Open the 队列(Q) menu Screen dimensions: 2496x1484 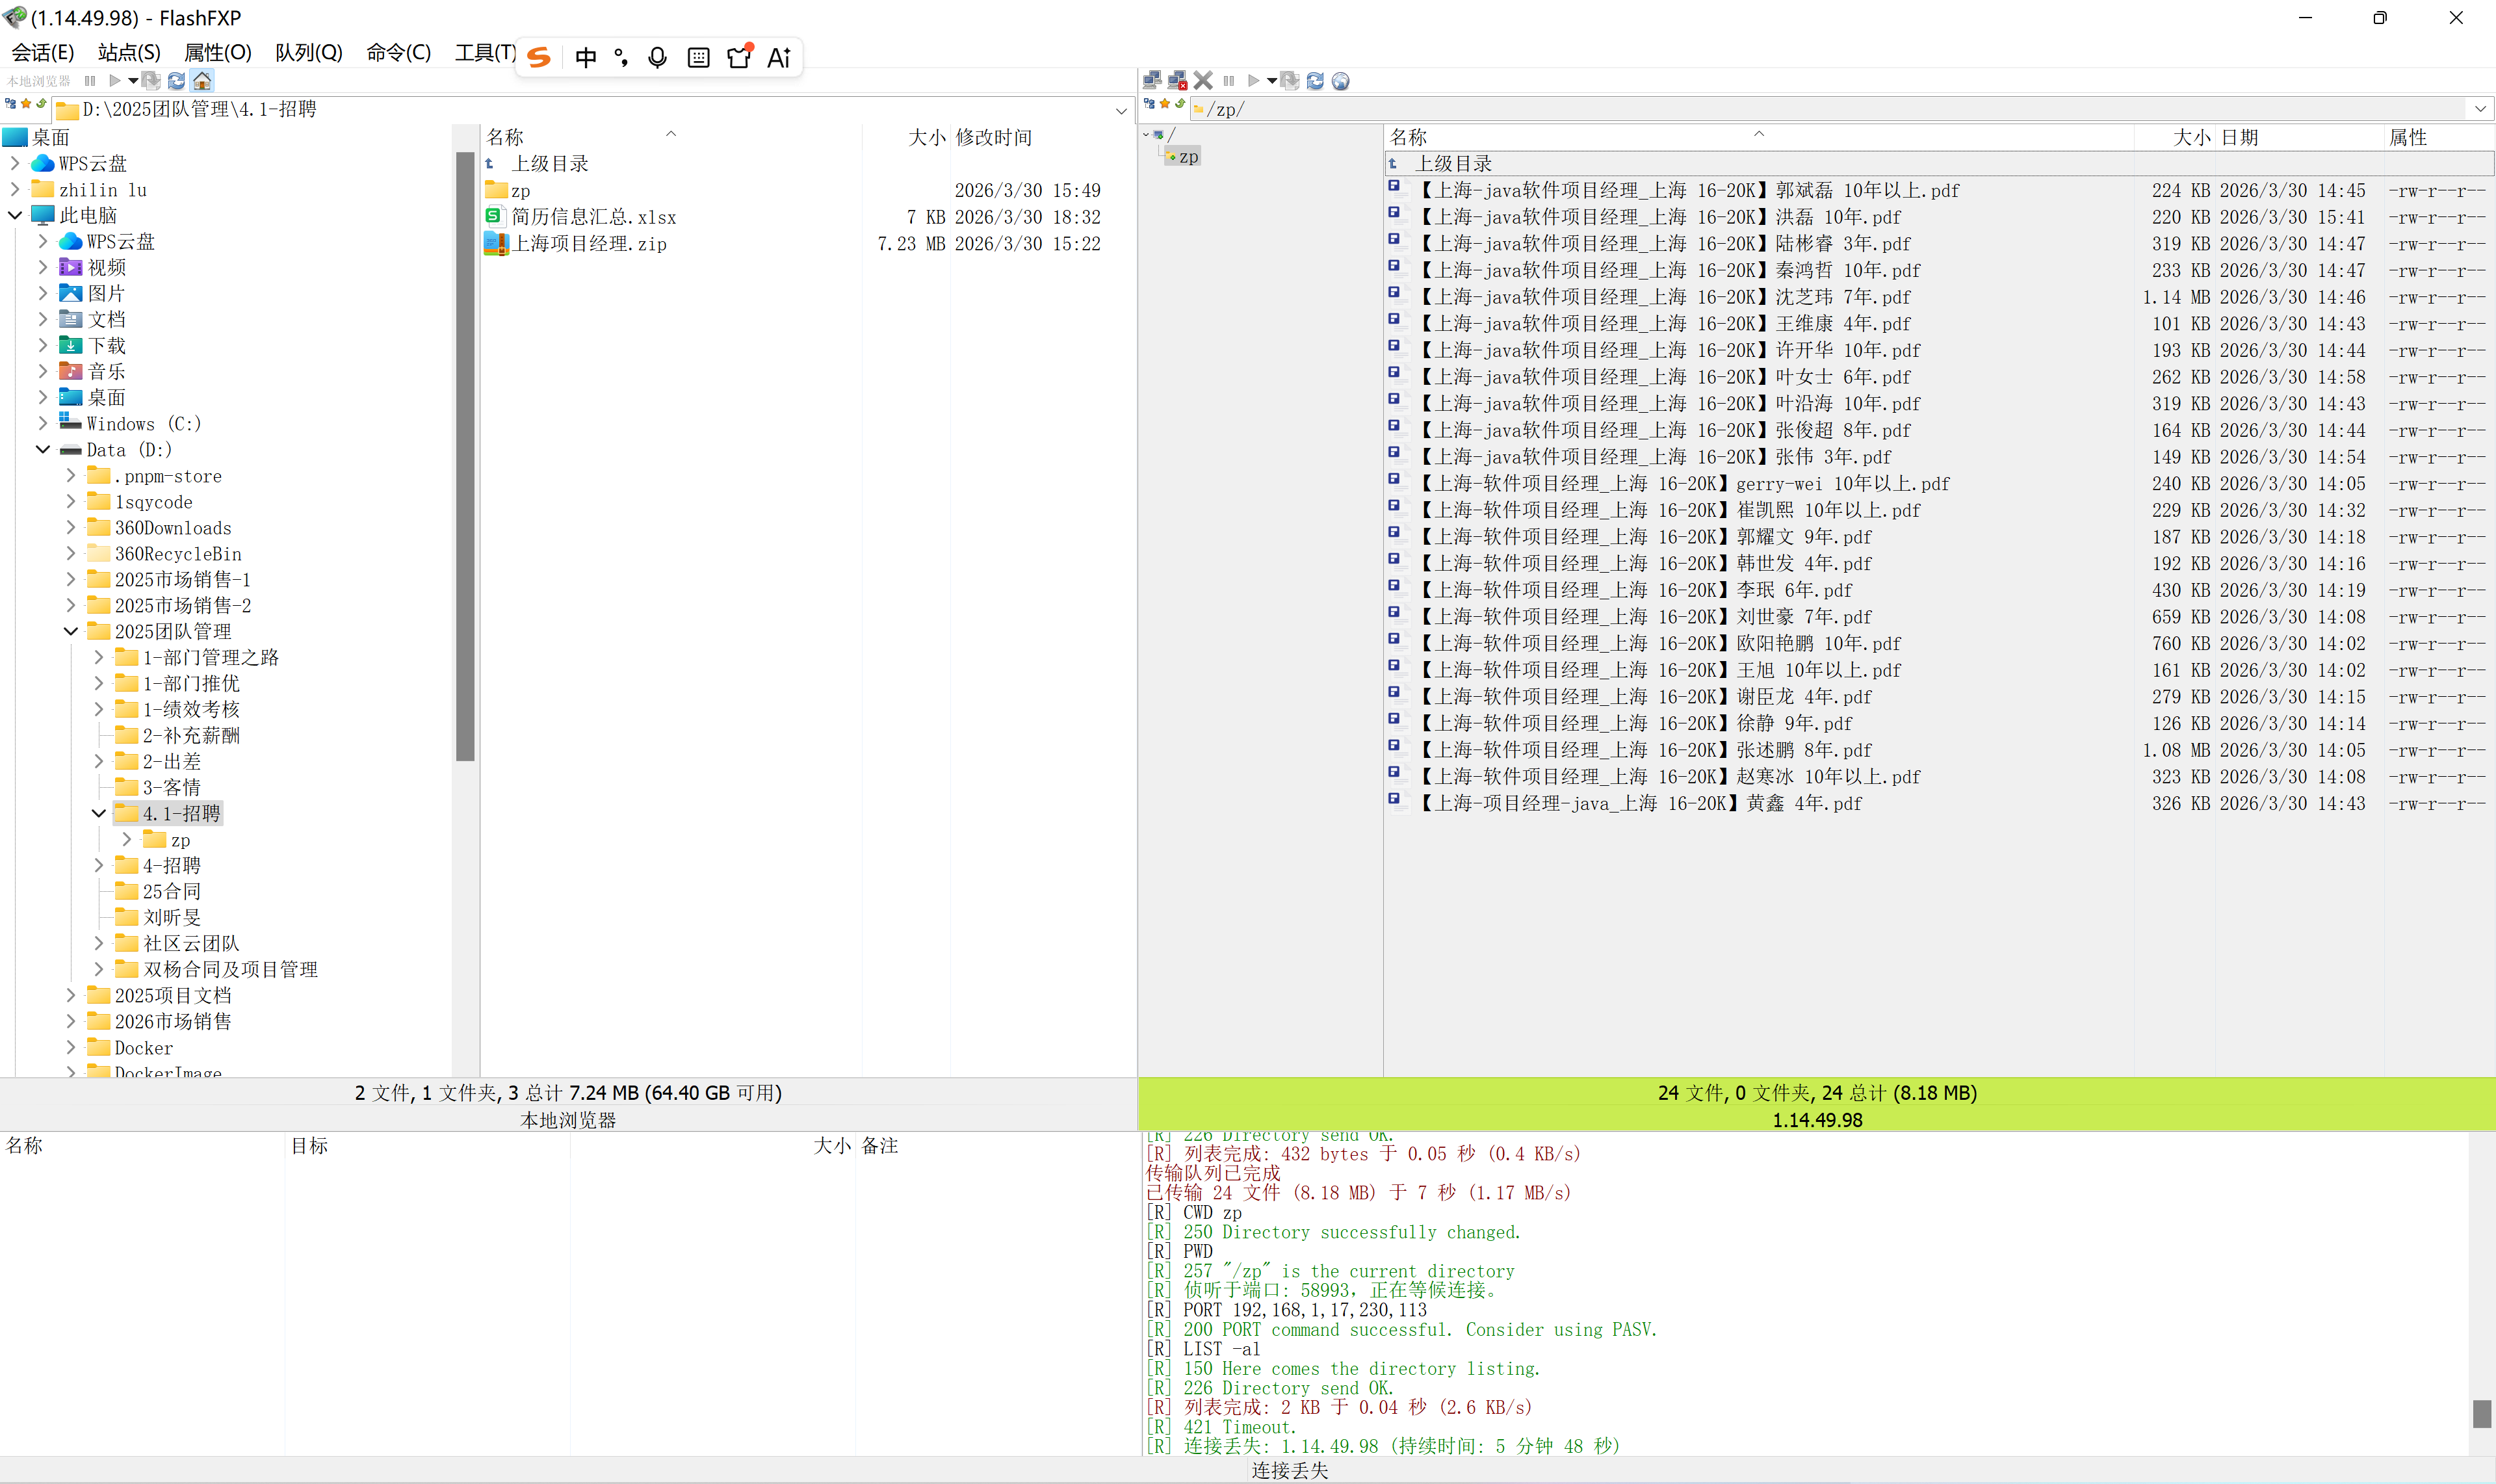coord(308,52)
